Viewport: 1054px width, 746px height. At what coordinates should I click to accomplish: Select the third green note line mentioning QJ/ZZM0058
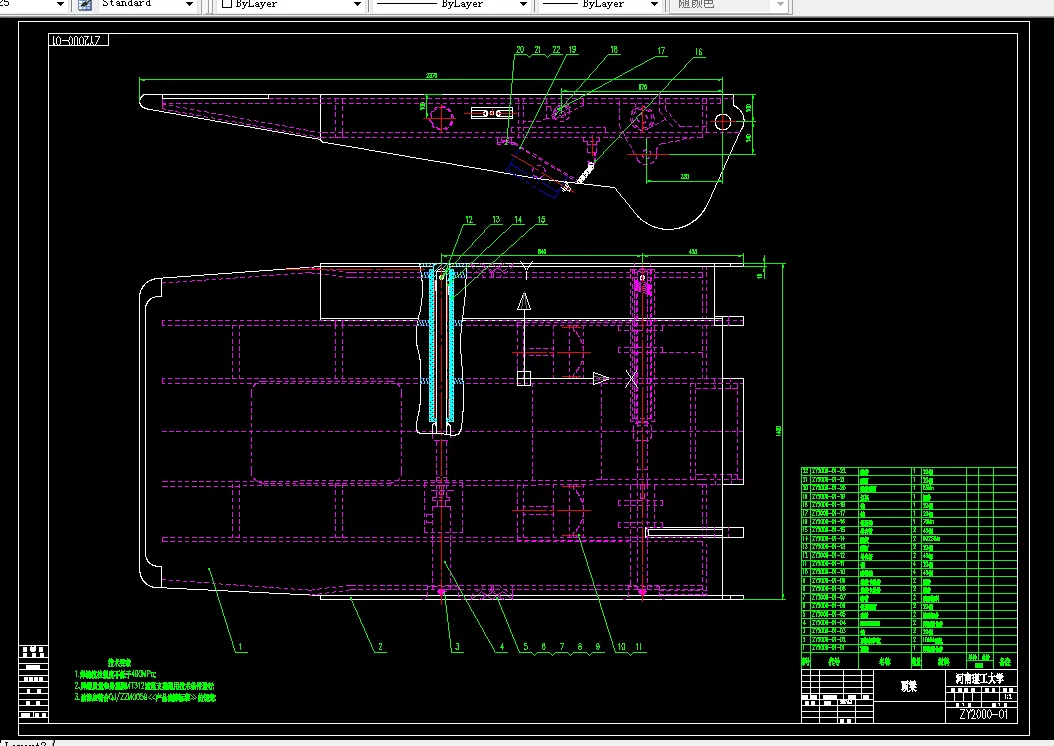(145, 698)
